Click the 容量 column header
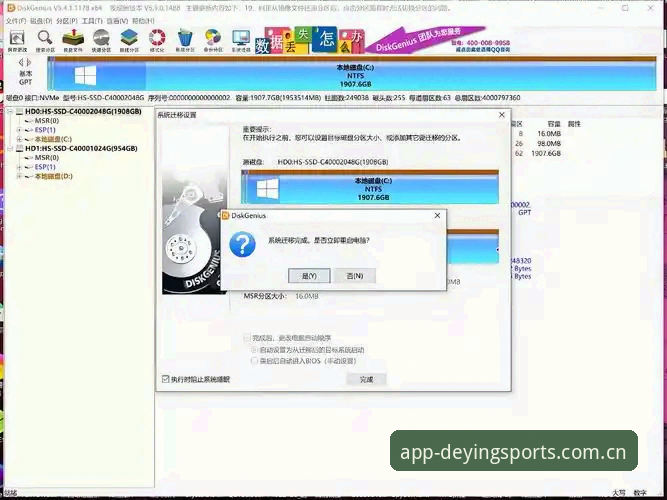 point(554,124)
